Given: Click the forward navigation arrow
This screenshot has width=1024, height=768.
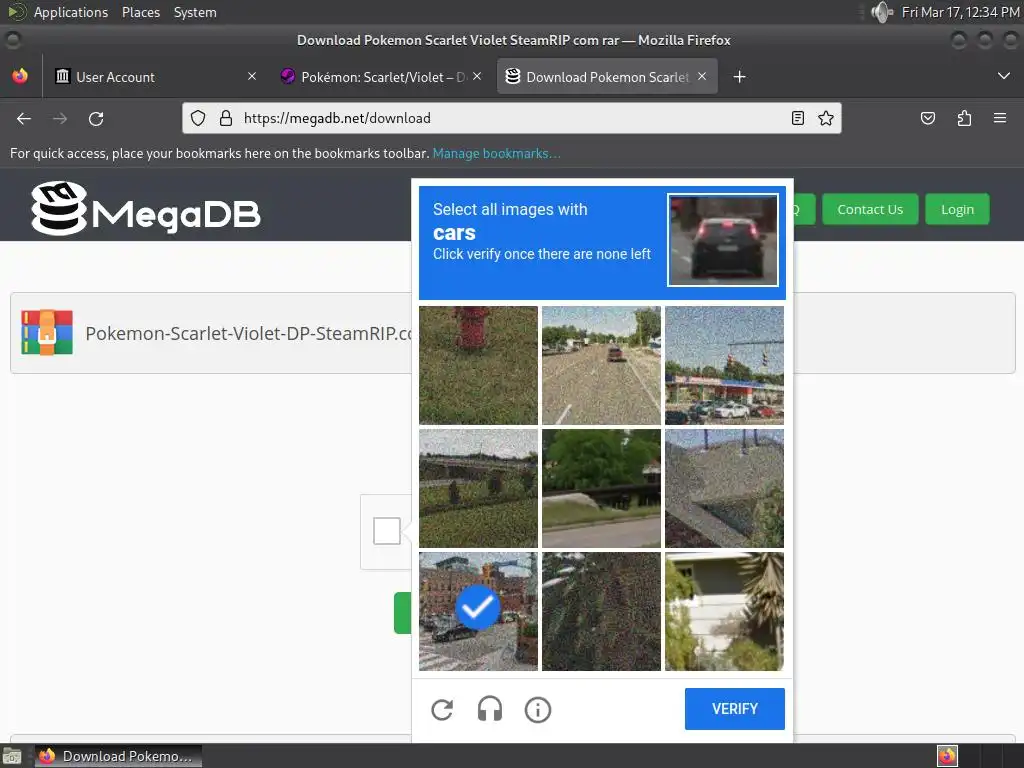Looking at the screenshot, I should (60, 118).
